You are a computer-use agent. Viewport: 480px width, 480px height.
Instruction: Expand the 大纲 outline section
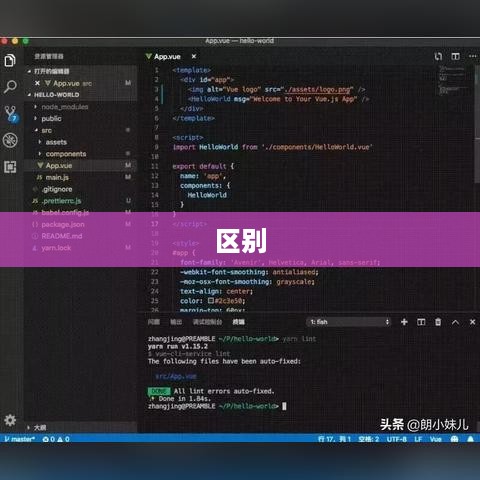(x=37, y=427)
